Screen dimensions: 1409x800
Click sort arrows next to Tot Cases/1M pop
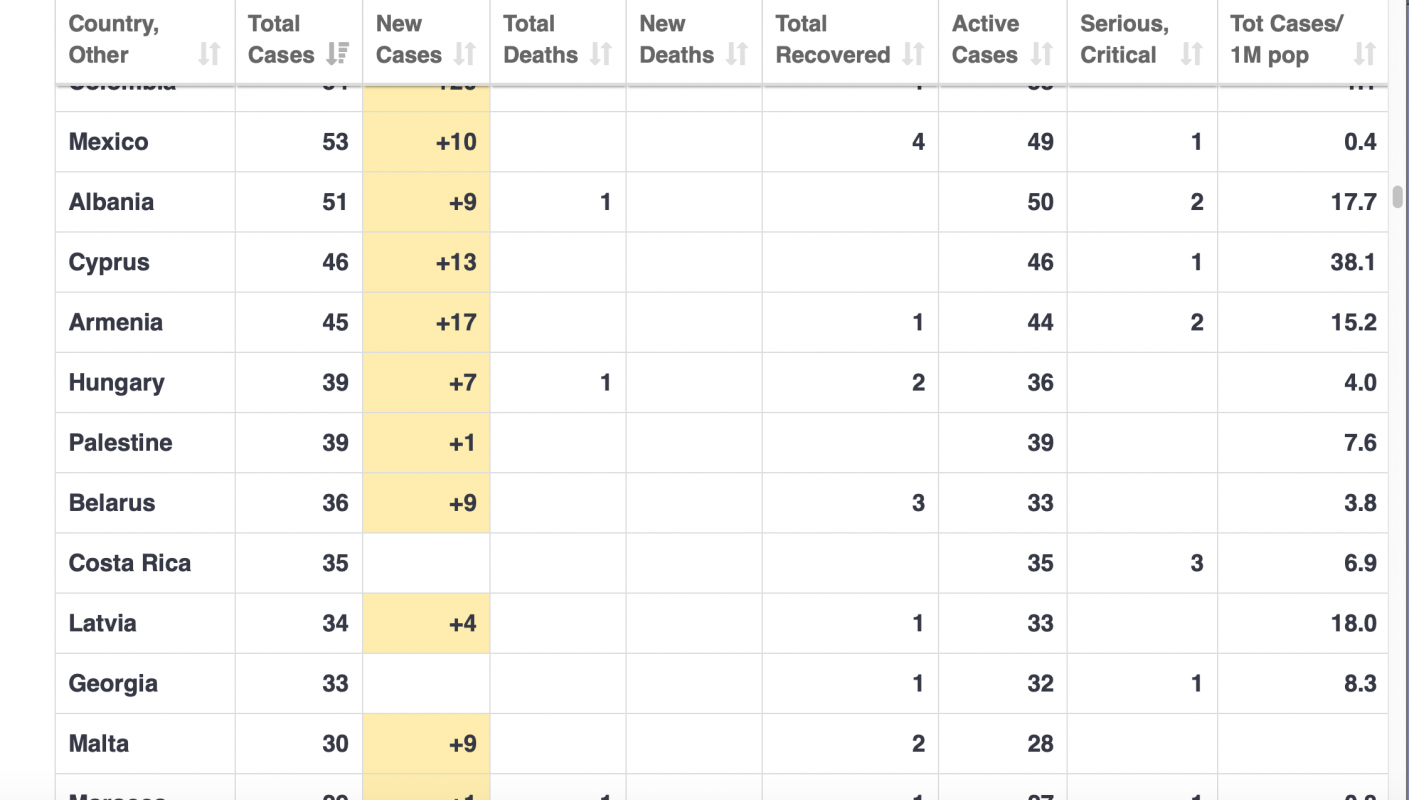point(1364,54)
